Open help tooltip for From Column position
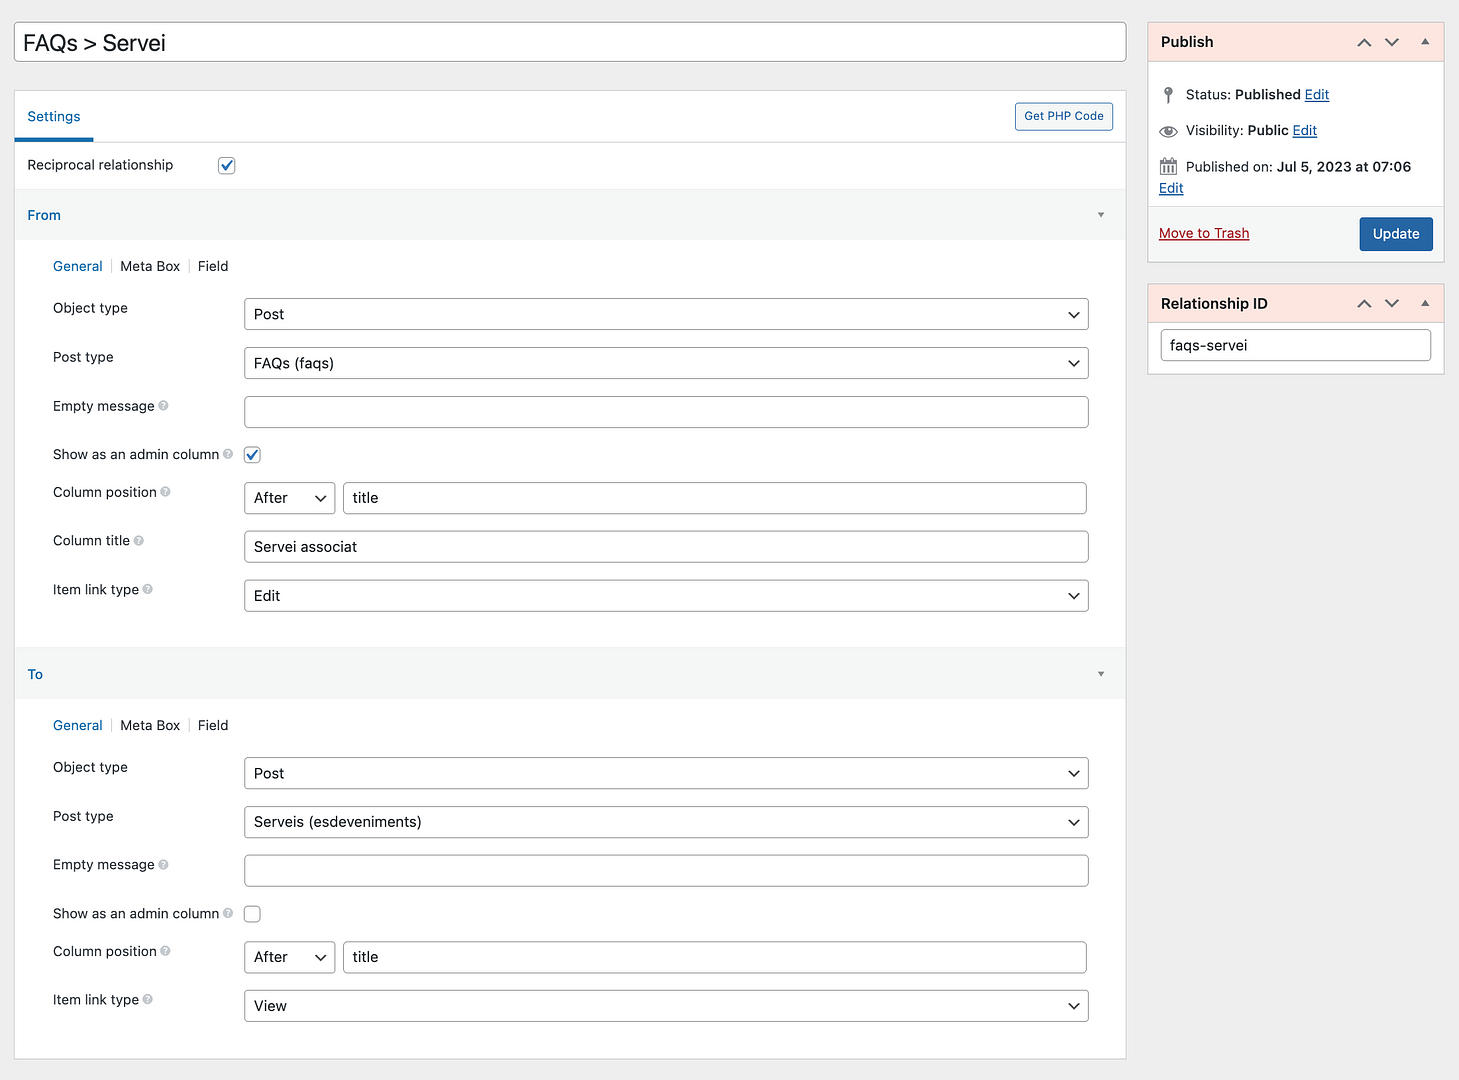 click(165, 492)
